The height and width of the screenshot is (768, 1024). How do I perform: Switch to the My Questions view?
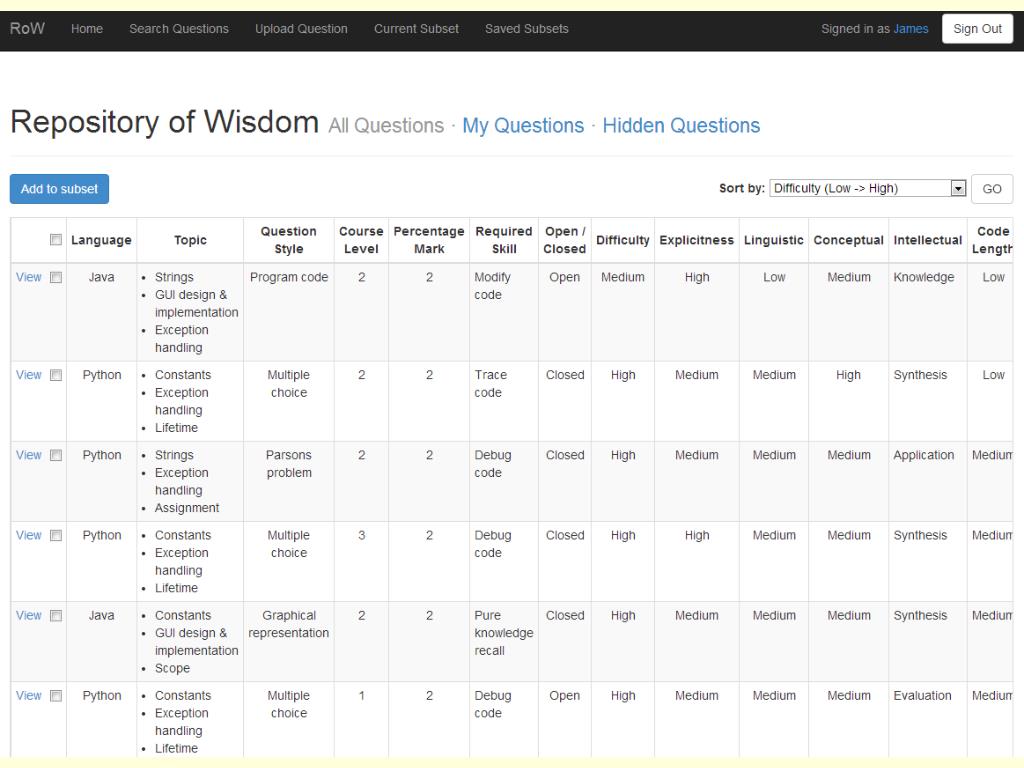pos(523,125)
